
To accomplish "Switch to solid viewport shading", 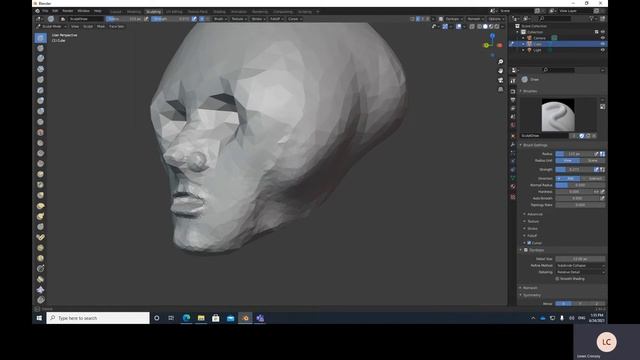I will (485, 27).
